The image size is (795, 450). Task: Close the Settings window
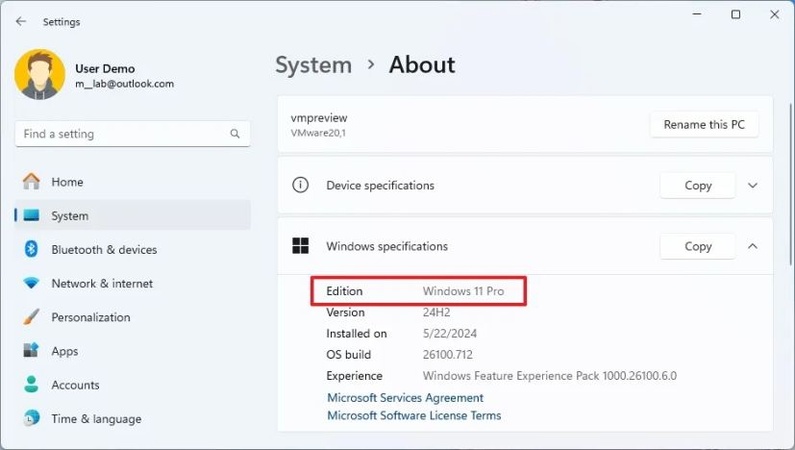(775, 14)
